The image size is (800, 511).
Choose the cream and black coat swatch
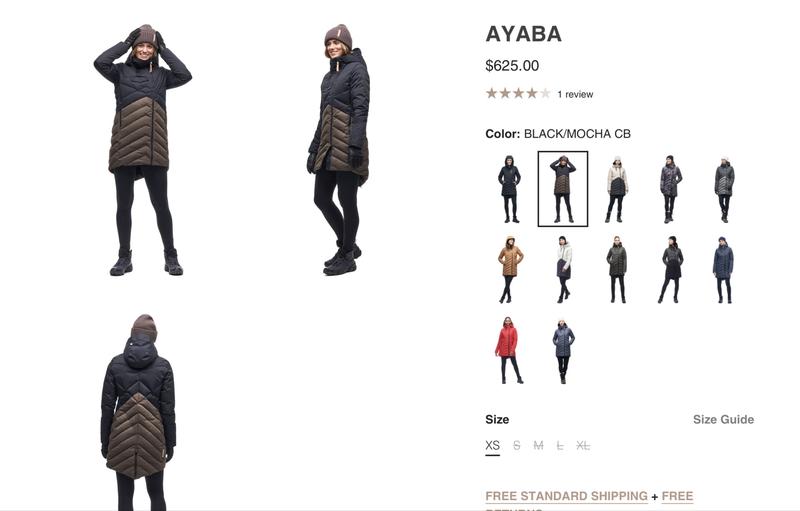tap(617, 189)
